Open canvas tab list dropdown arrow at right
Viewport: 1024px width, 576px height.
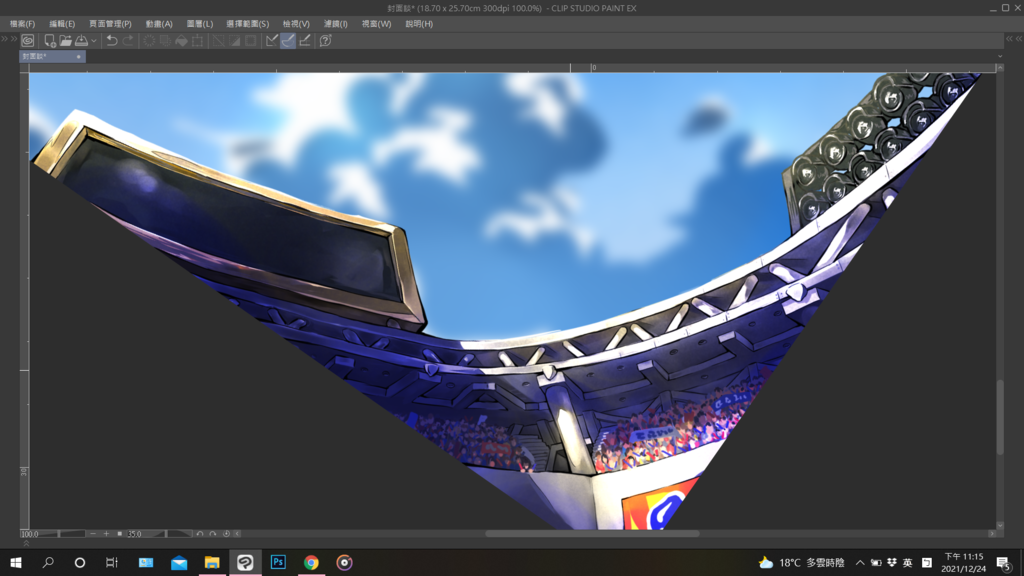click(1000, 57)
